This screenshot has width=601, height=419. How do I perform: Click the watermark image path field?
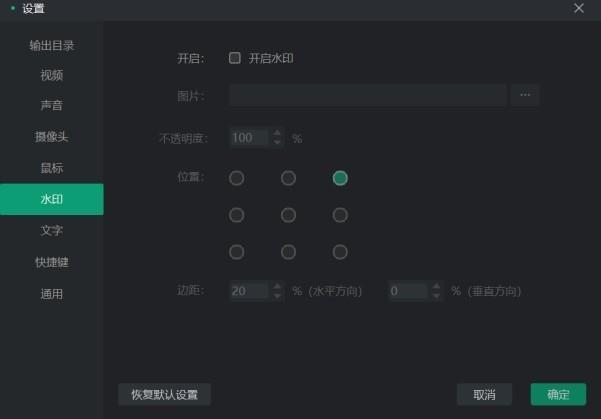(367, 96)
